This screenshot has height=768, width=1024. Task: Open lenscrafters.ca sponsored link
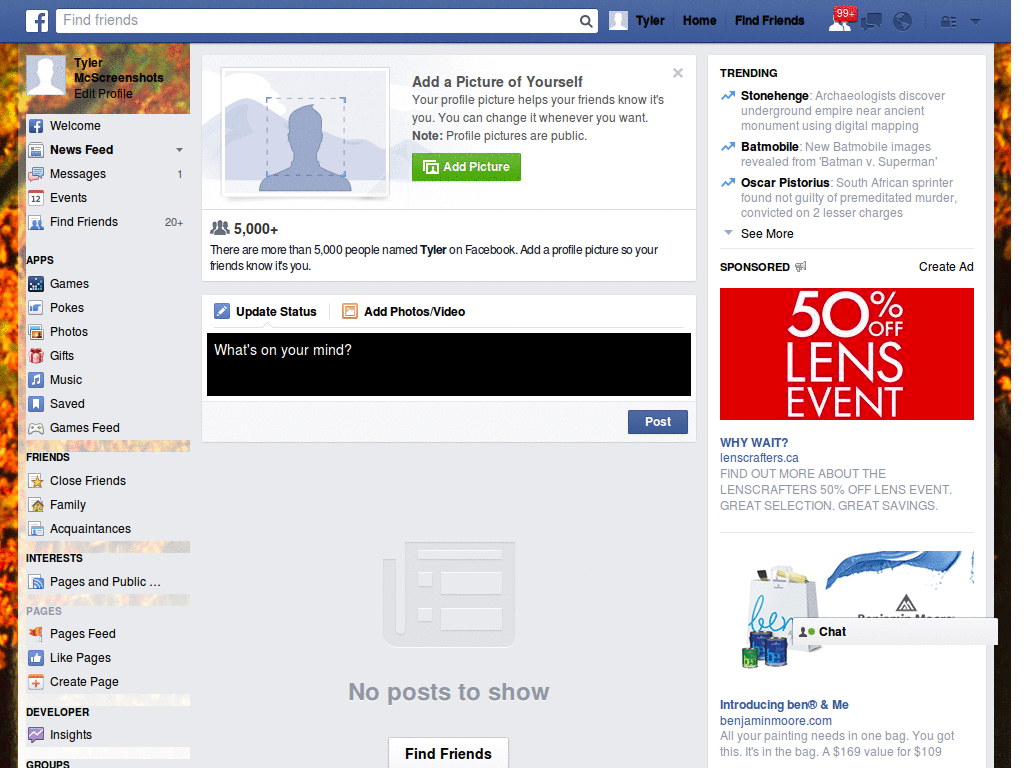pos(759,458)
